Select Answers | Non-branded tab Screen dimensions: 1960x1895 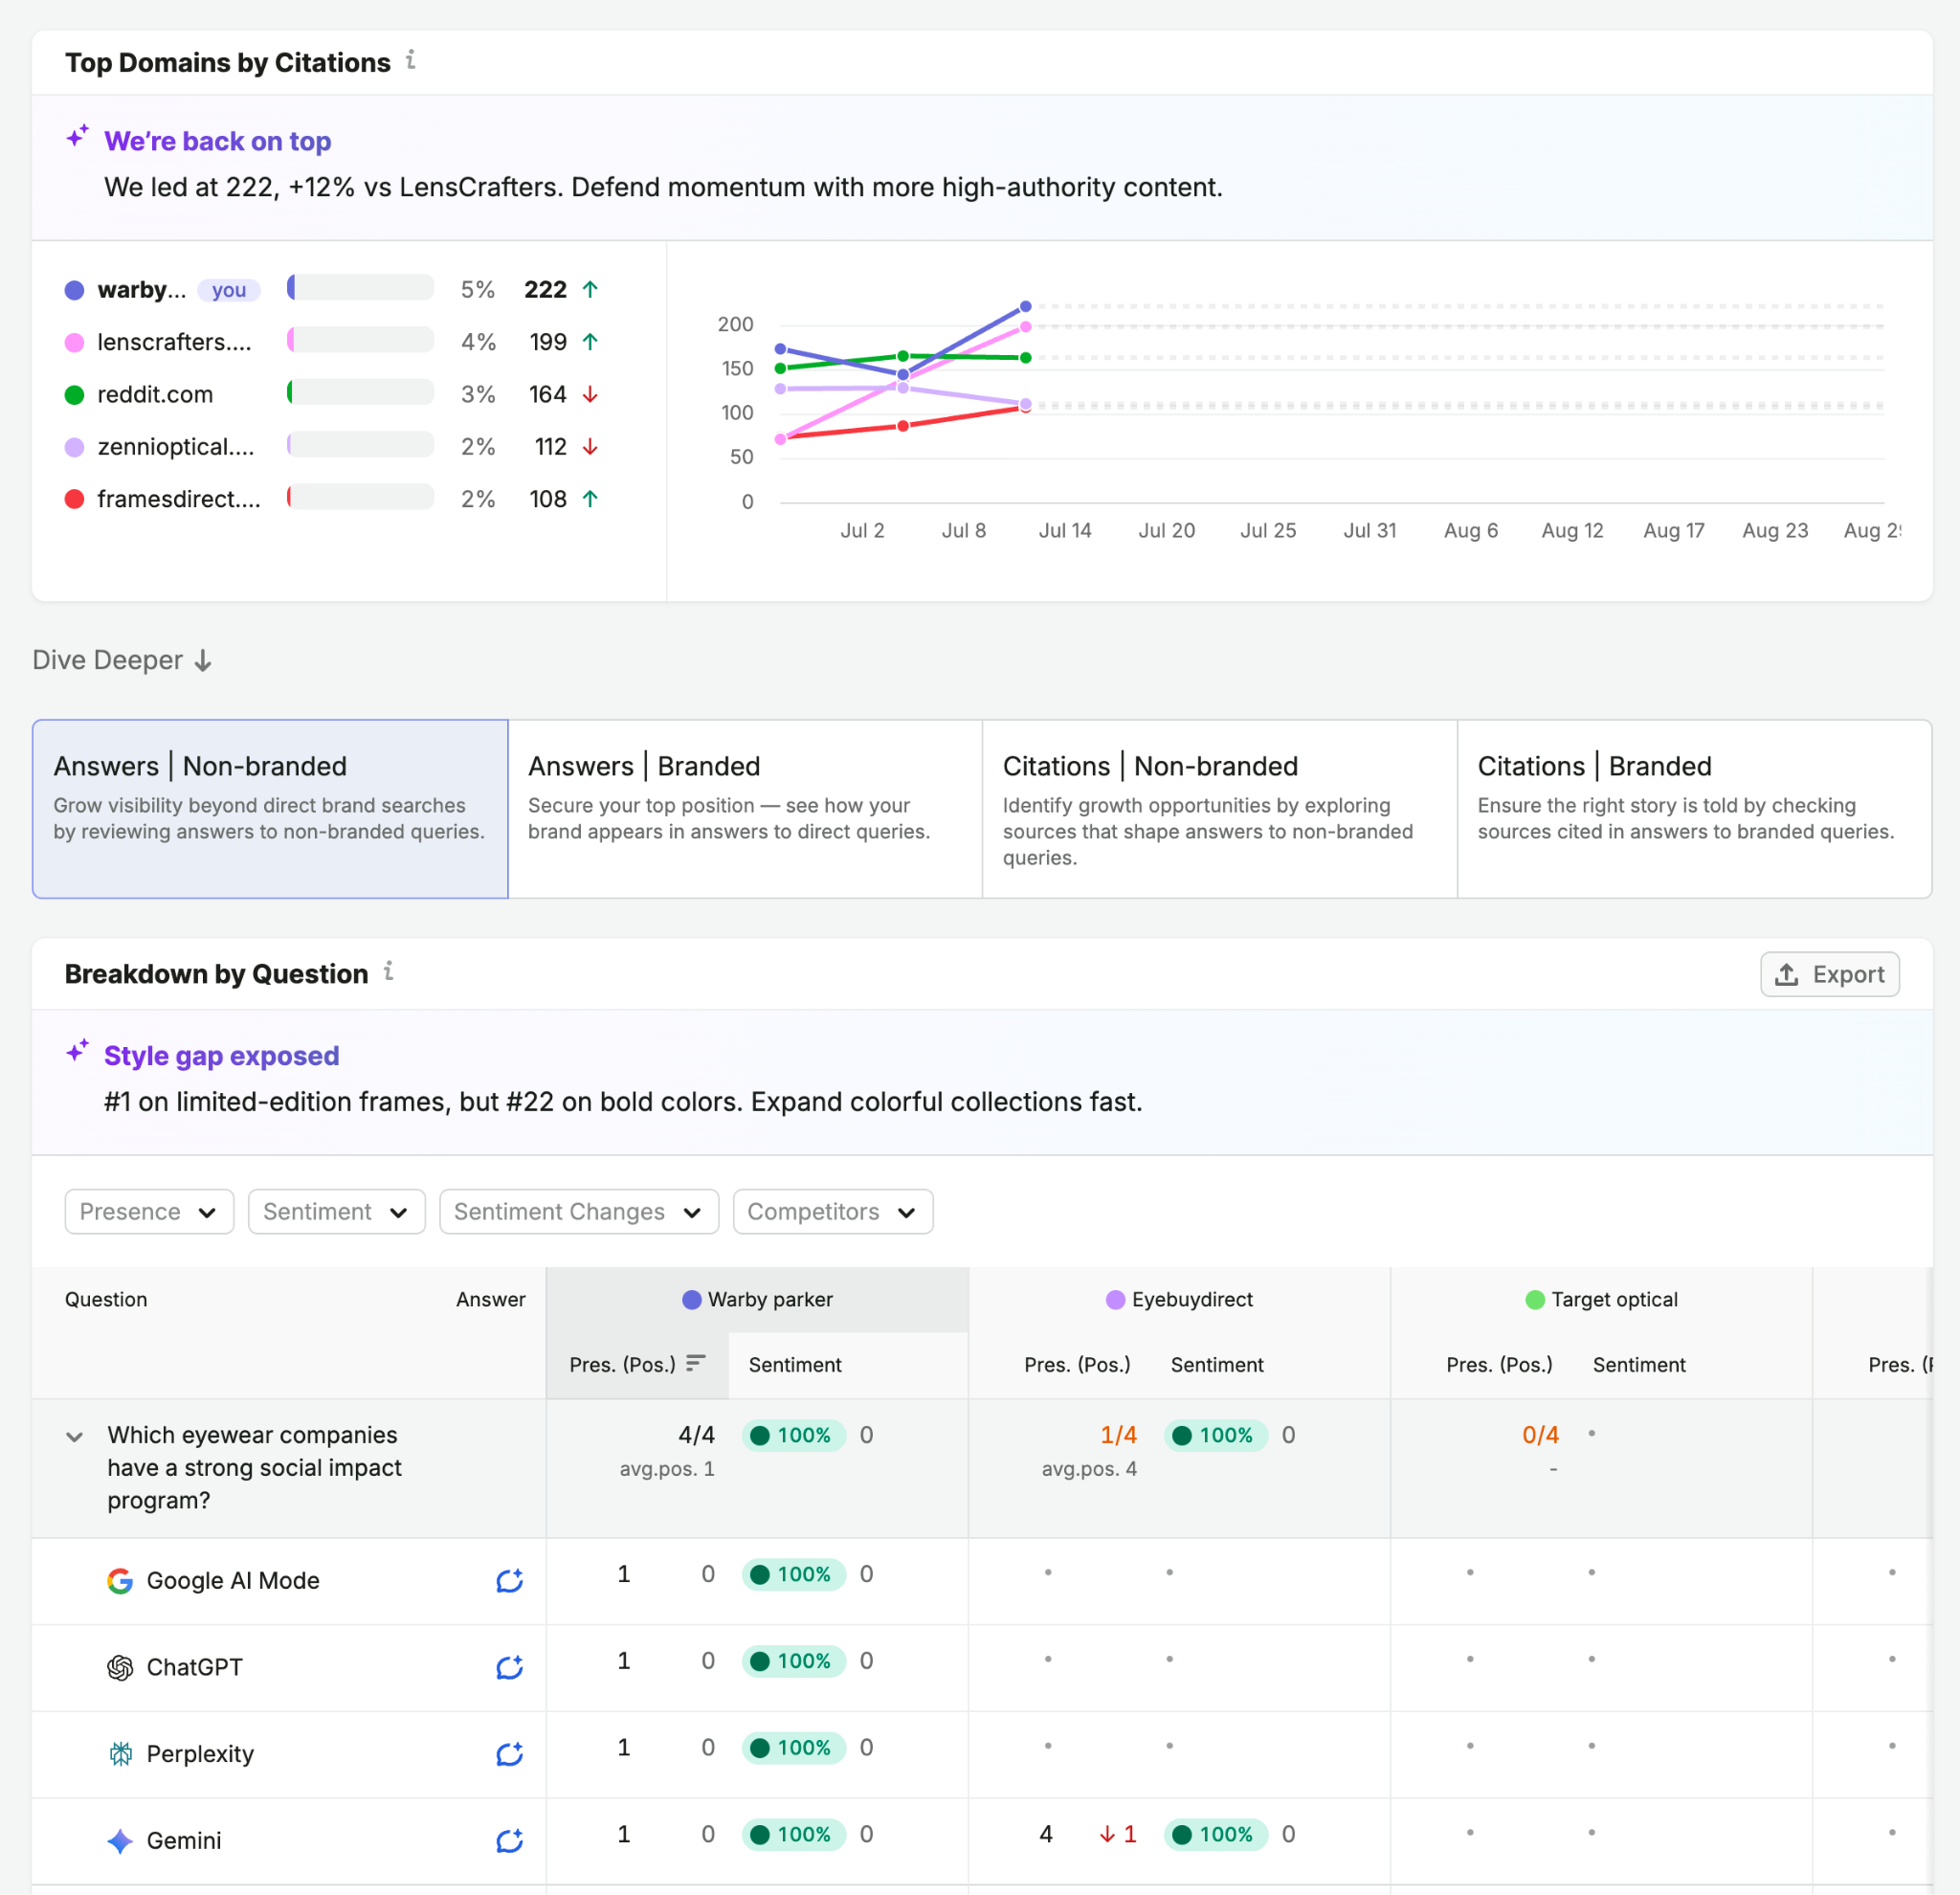point(270,808)
